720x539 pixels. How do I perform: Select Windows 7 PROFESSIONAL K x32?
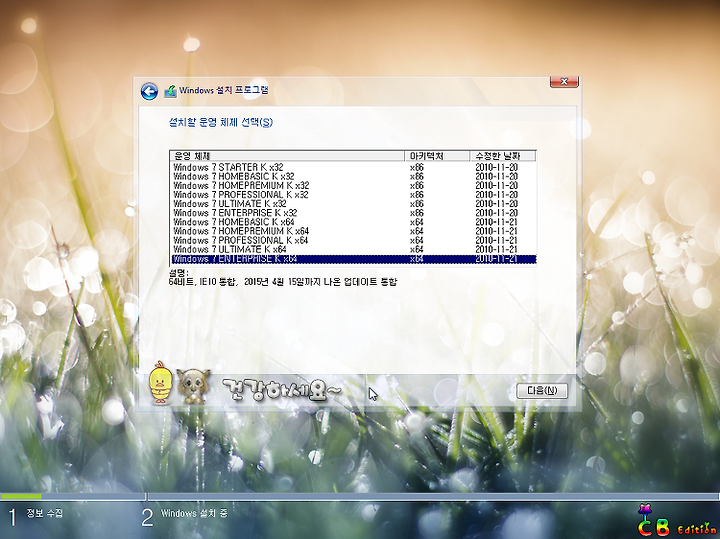(x=353, y=195)
